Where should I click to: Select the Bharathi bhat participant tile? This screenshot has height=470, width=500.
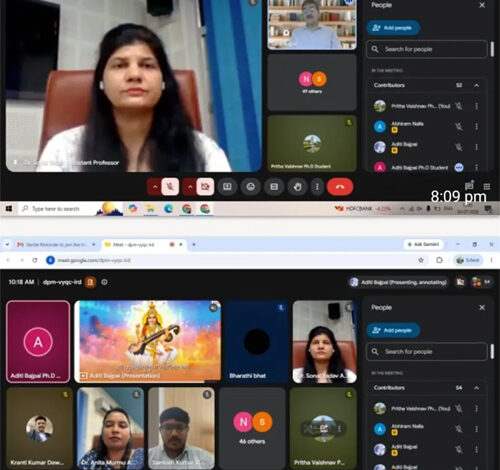pos(256,341)
